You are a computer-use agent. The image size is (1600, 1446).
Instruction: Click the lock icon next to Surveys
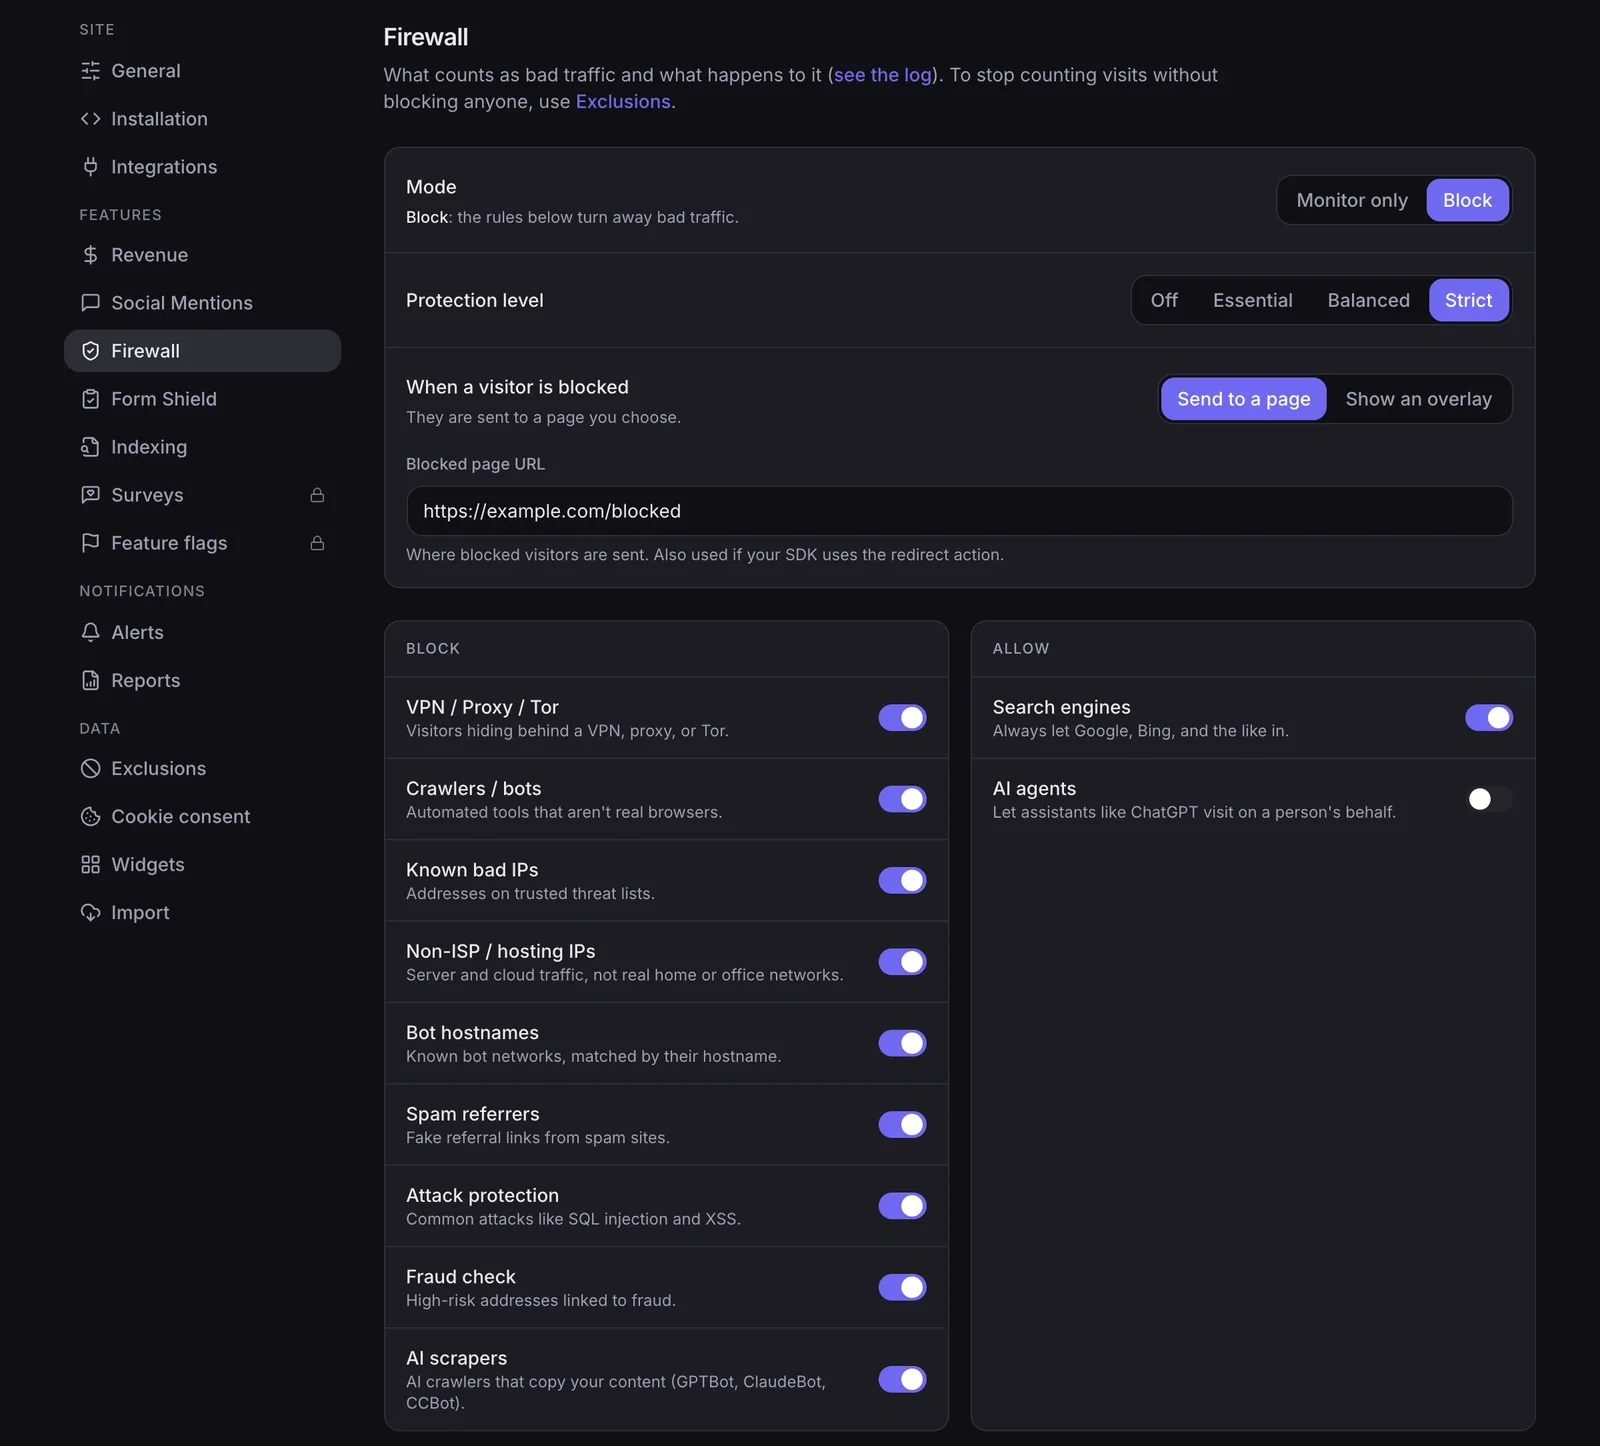click(317, 495)
